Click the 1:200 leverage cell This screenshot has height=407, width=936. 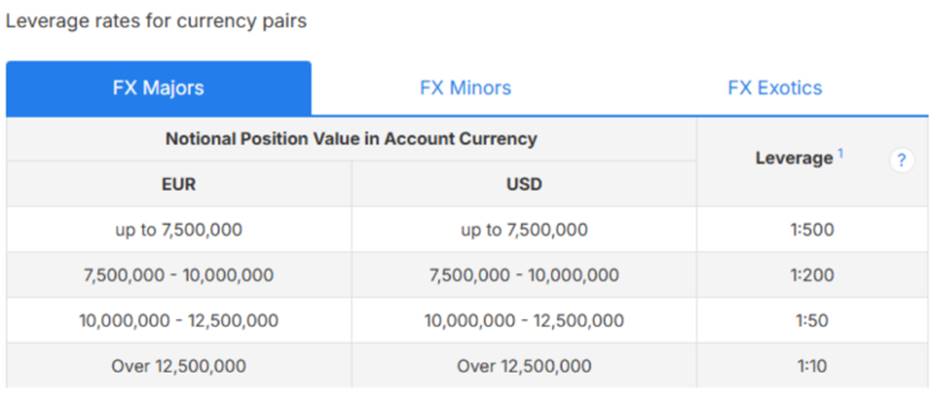click(812, 275)
